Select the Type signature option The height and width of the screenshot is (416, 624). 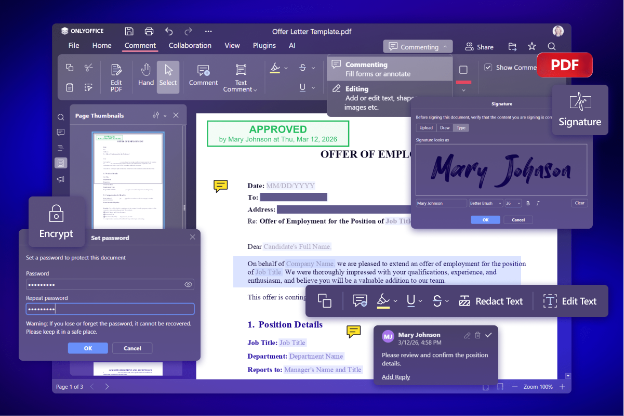(461, 128)
